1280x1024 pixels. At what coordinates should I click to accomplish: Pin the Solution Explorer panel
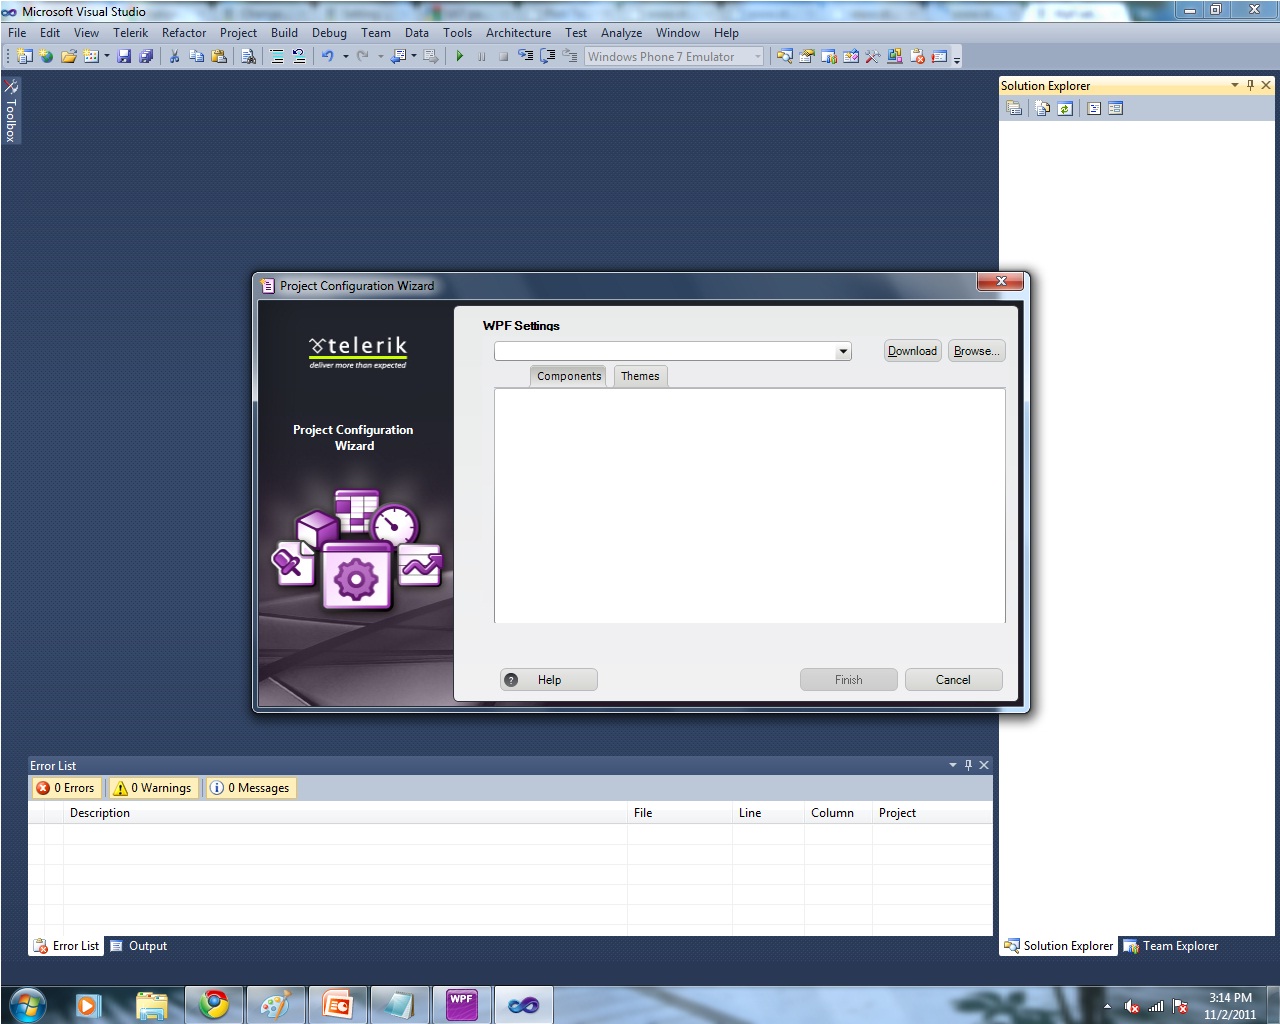coord(1250,86)
